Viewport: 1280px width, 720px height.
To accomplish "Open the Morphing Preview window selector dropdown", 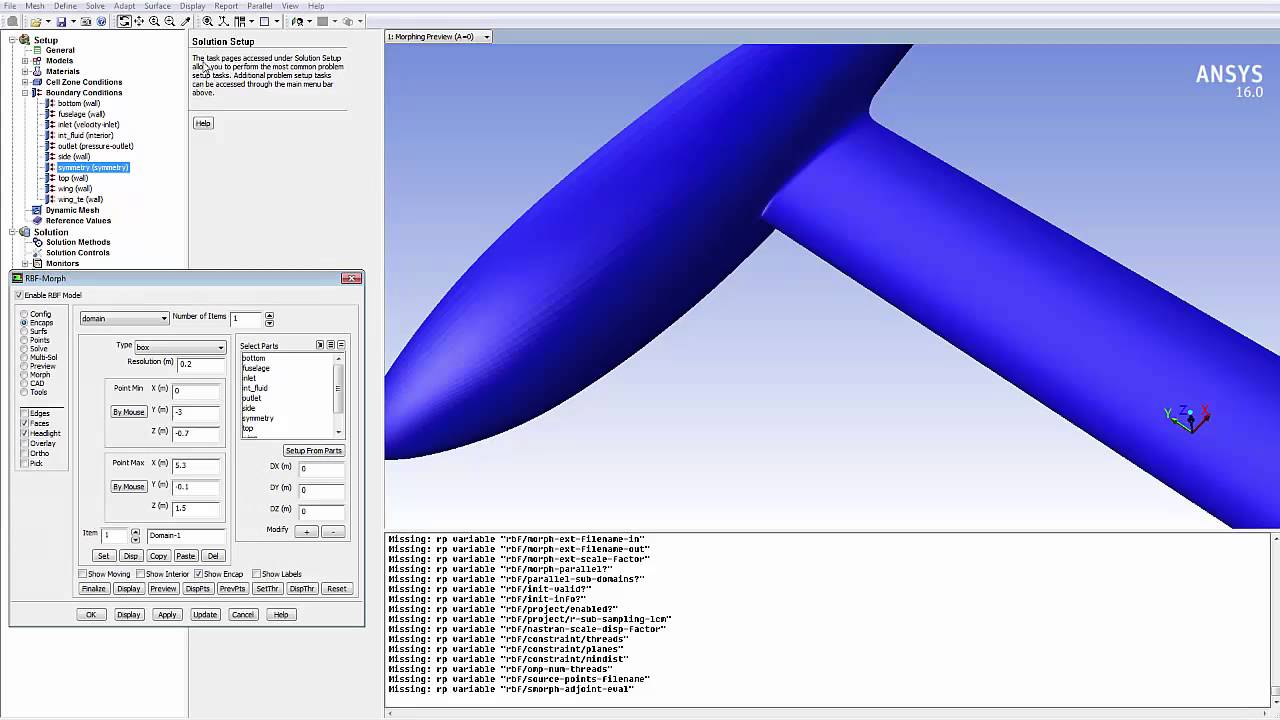I will 487,37.
